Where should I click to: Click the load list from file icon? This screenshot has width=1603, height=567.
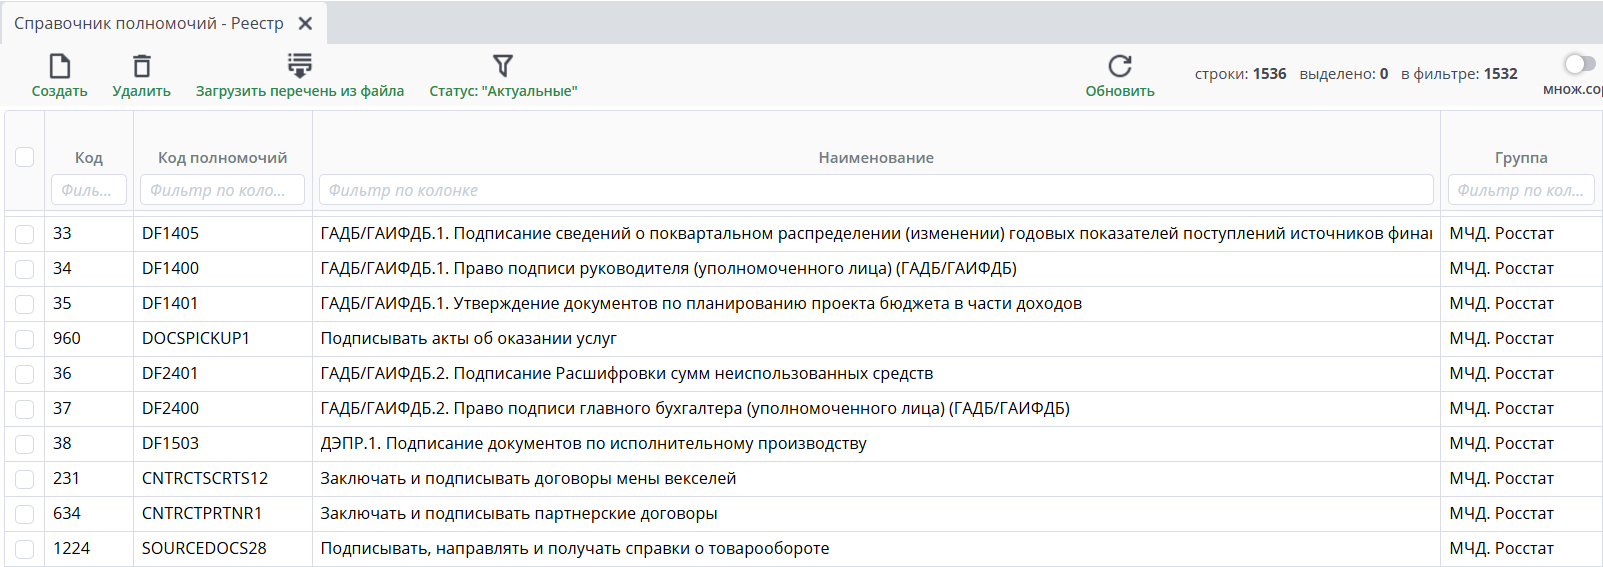(299, 66)
